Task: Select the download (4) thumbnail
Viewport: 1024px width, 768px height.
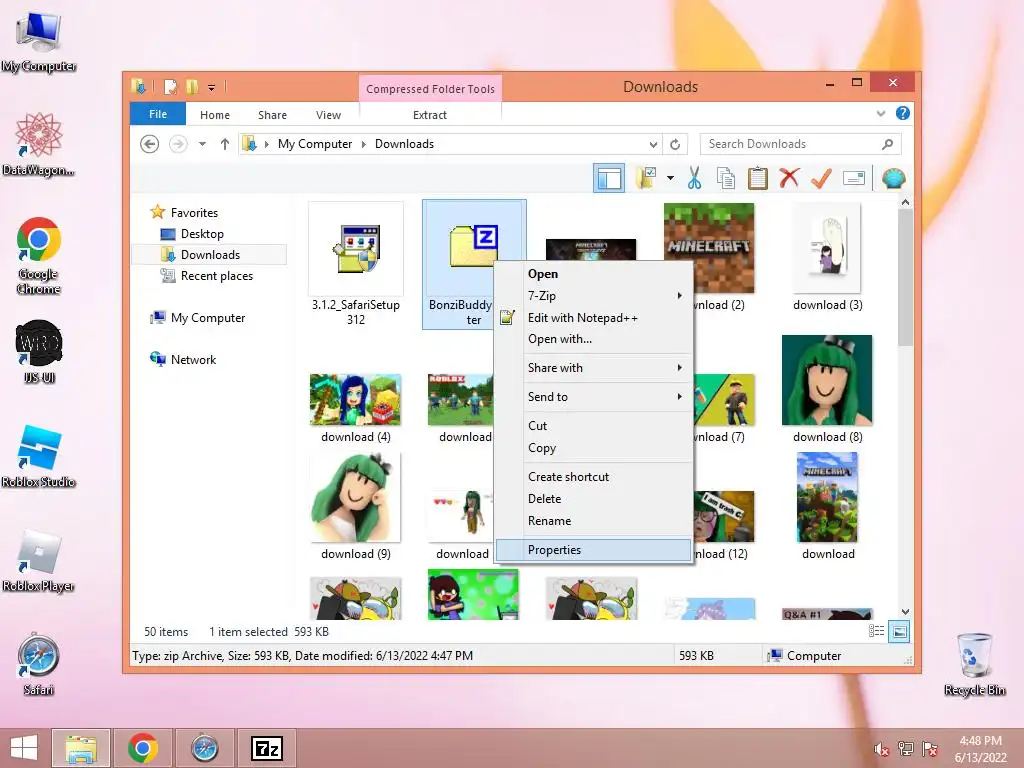Action: point(356,409)
